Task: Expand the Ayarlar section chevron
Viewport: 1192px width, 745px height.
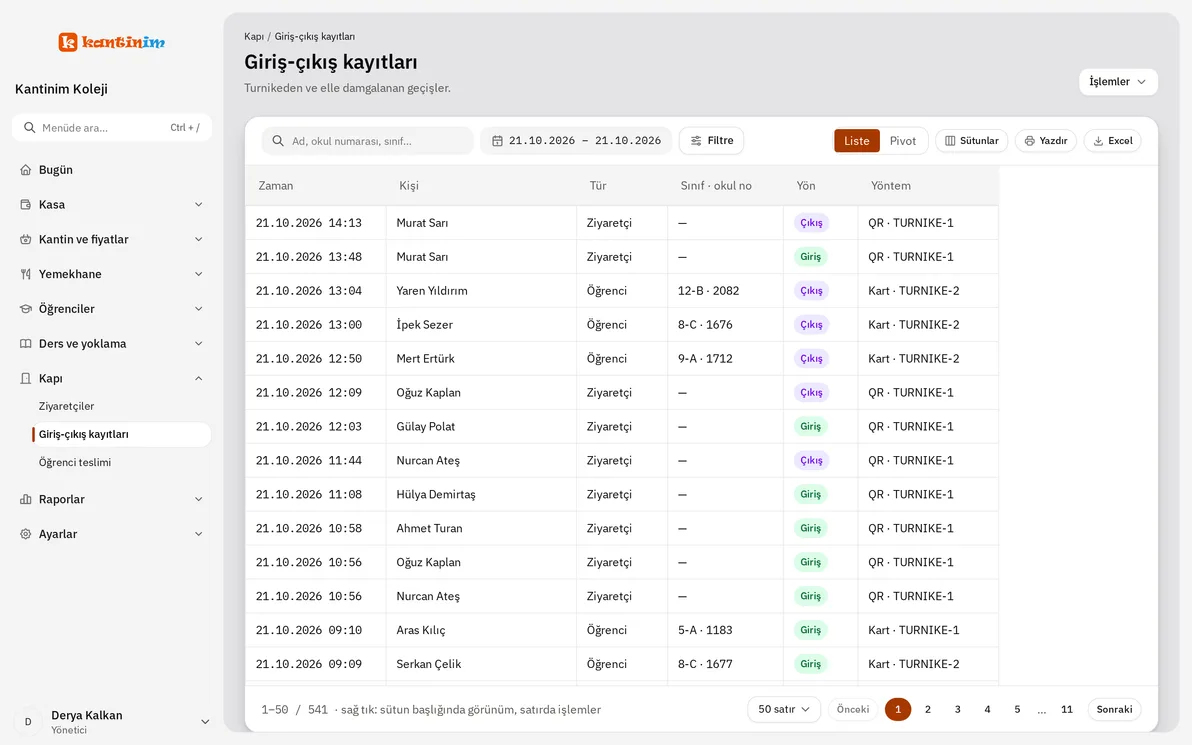Action: [198, 534]
